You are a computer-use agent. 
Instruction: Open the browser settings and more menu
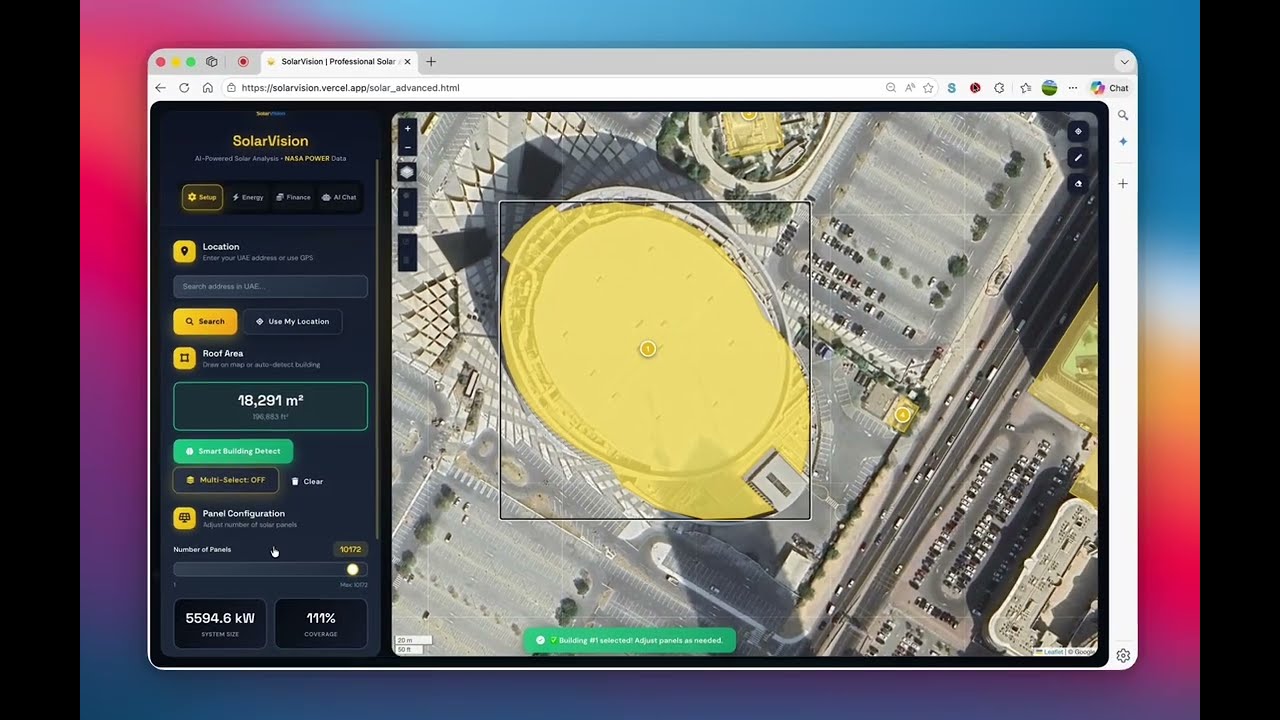pyautogui.click(x=1072, y=88)
